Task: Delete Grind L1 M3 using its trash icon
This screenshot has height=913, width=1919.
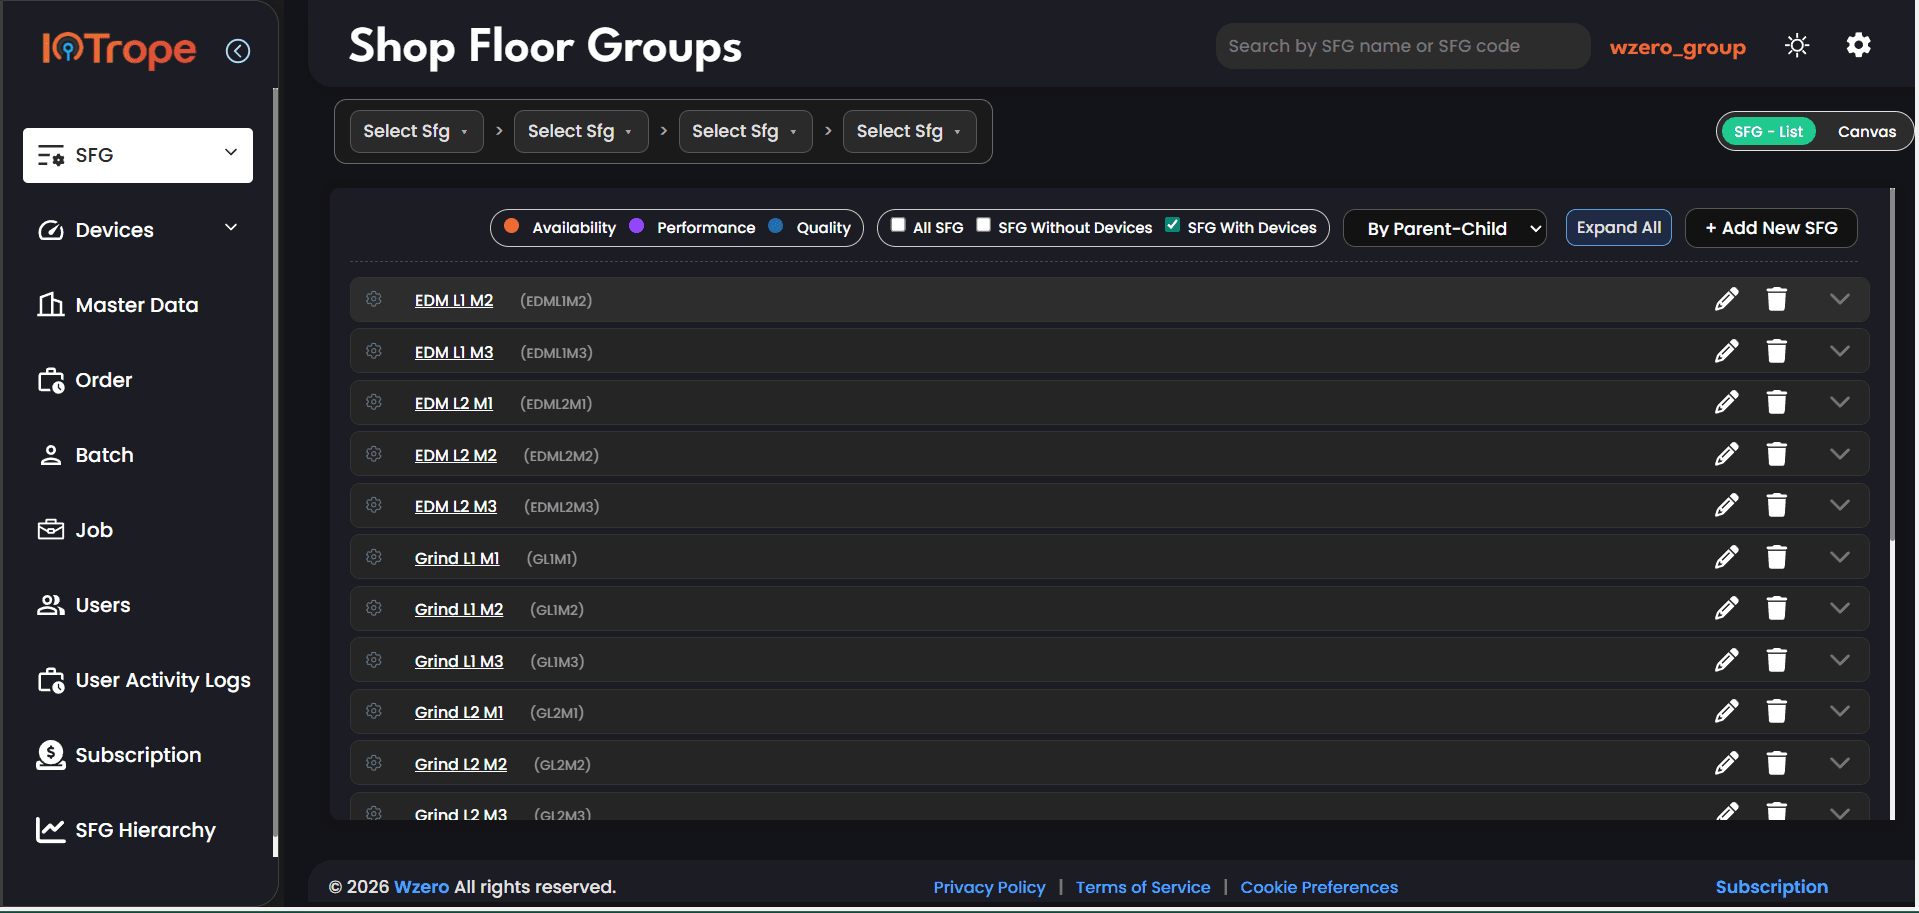Action: point(1776,660)
